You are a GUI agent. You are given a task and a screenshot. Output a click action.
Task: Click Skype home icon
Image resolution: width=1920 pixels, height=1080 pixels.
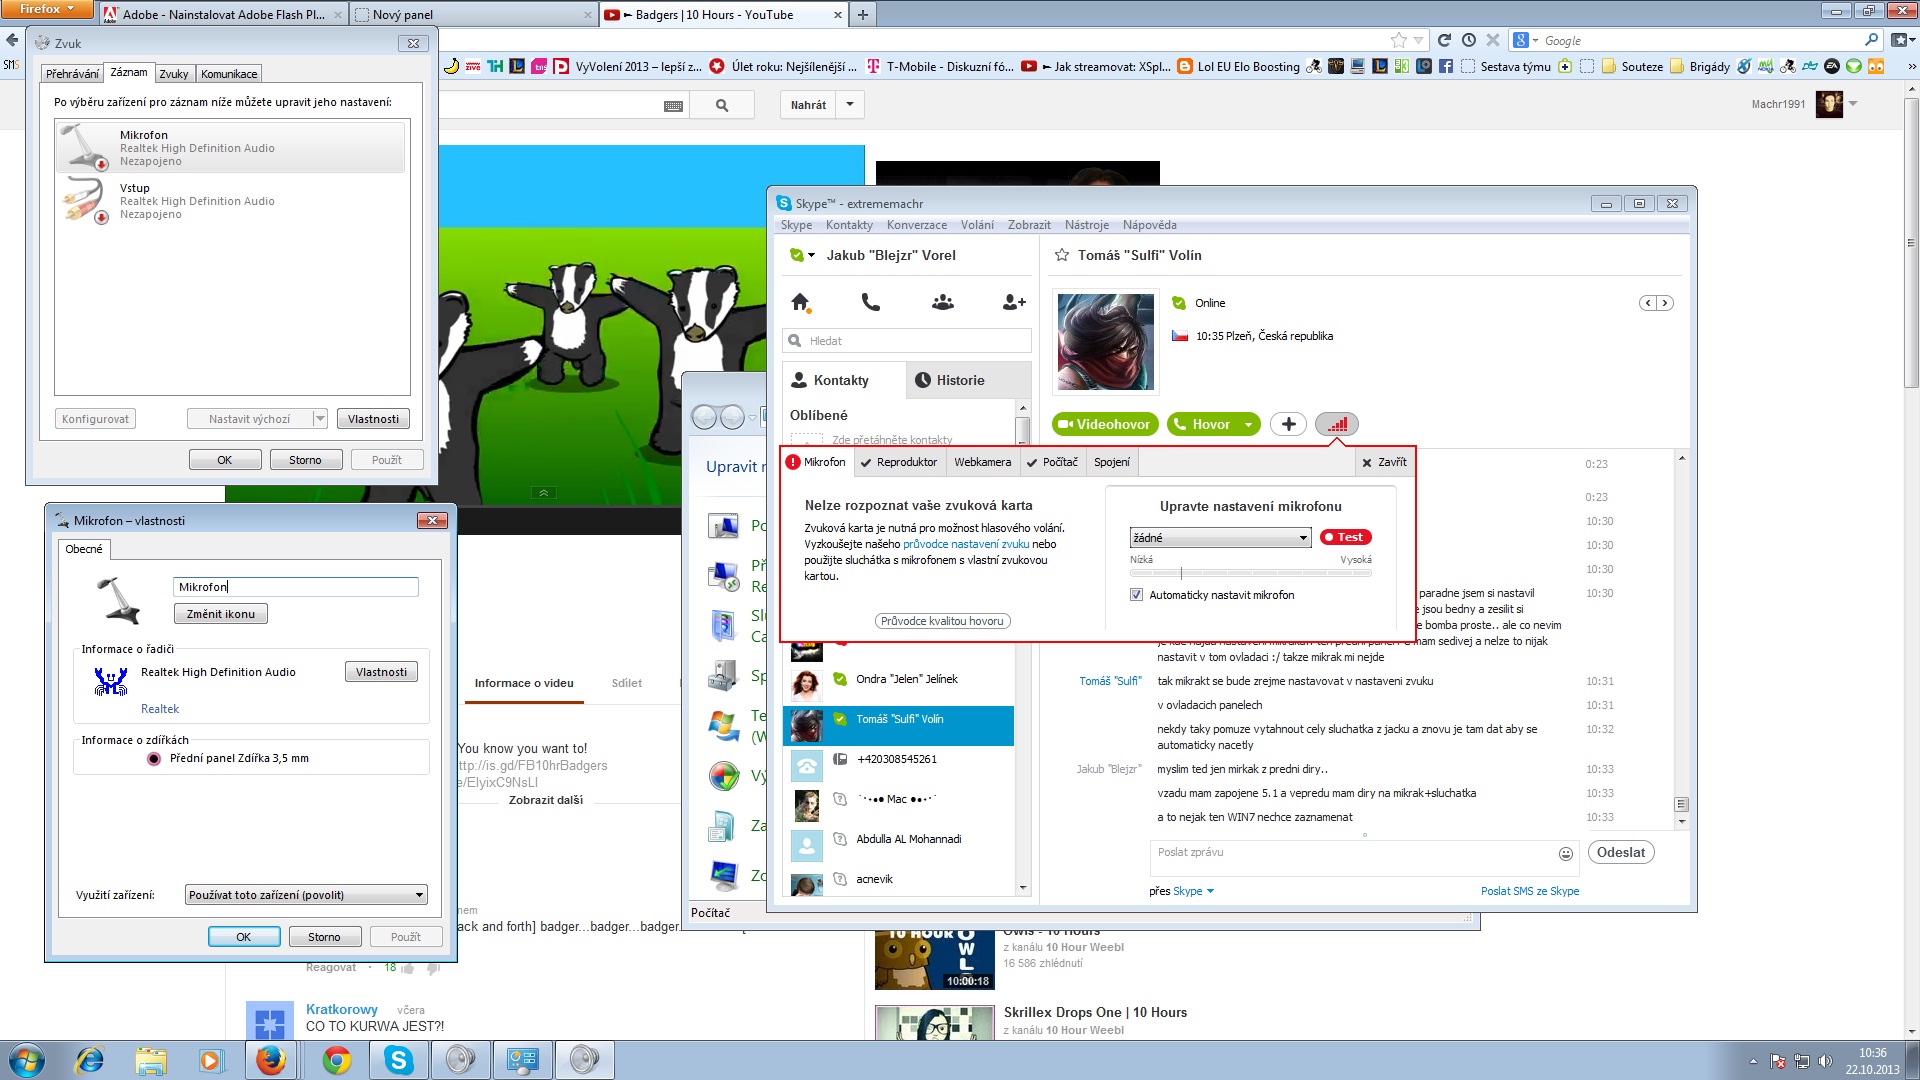(x=800, y=302)
